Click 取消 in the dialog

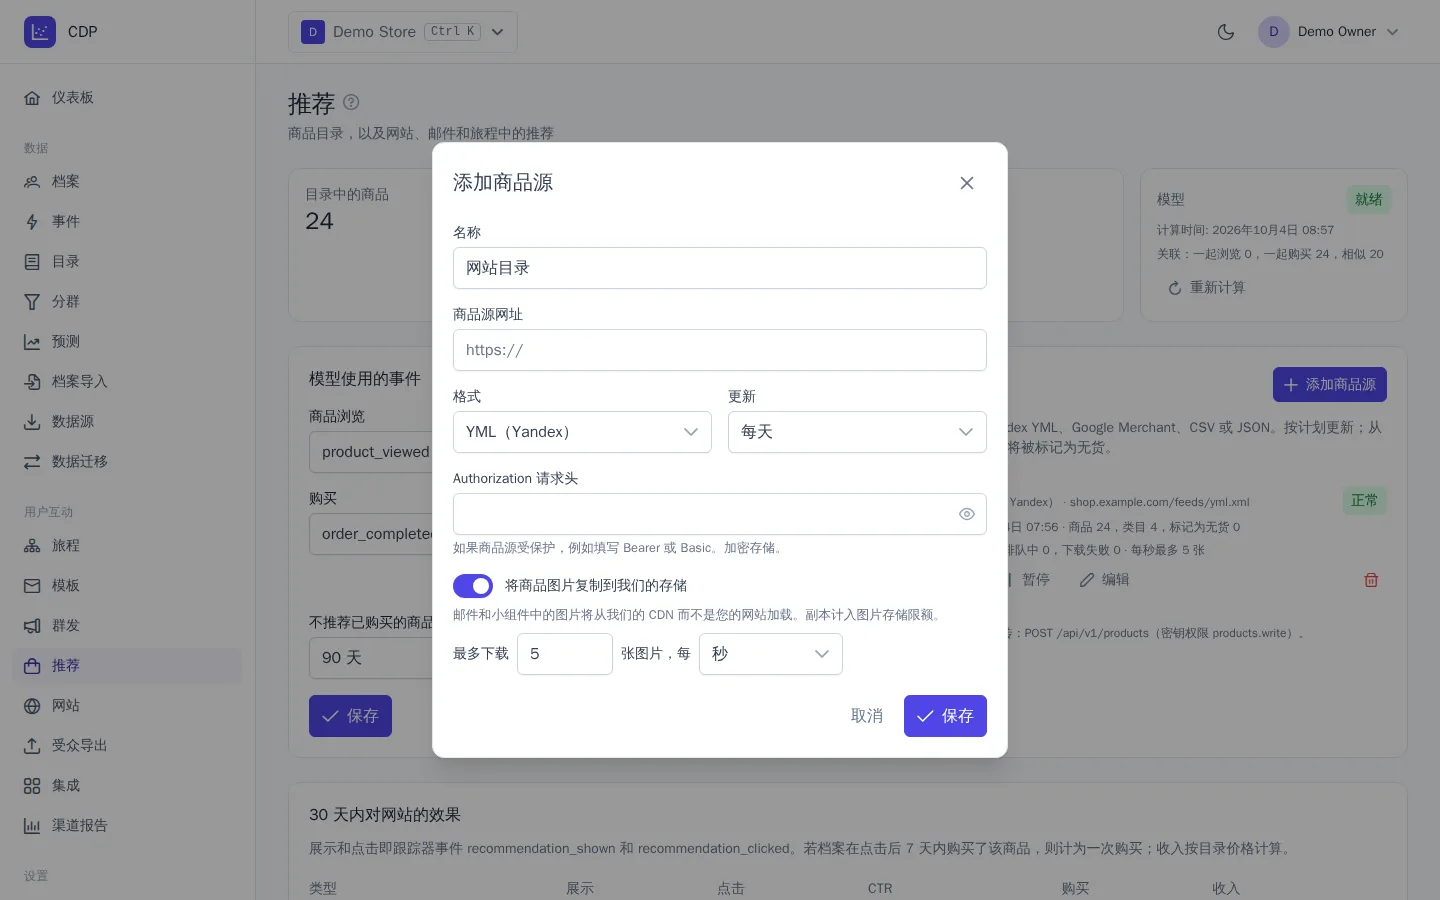tap(867, 716)
